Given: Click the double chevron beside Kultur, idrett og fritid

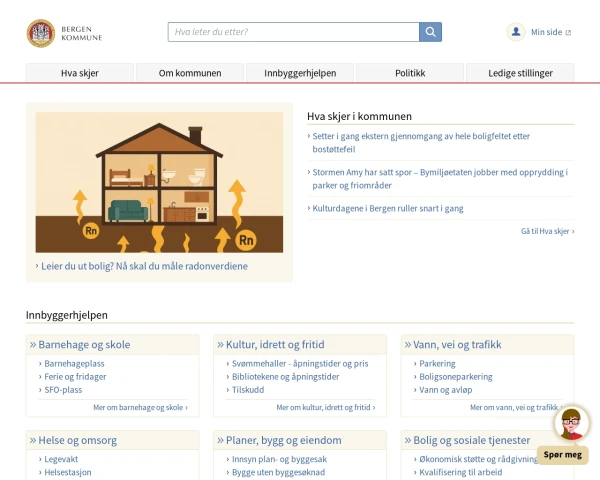Looking at the screenshot, I should [220, 344].
